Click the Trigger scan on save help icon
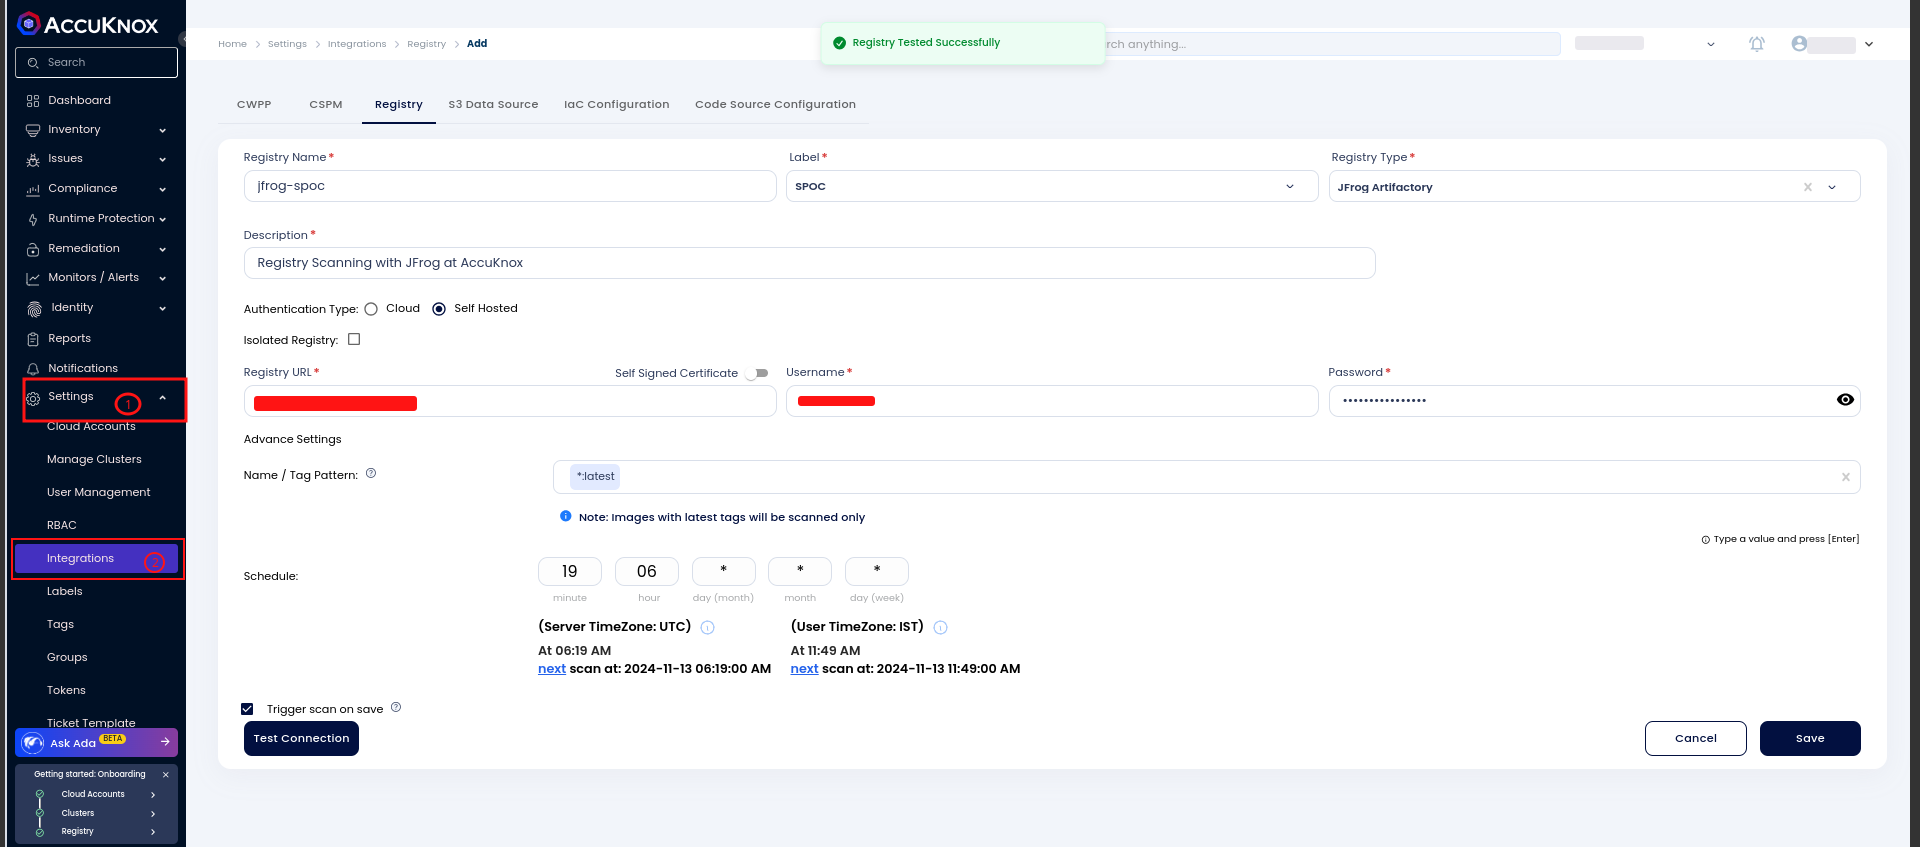Viewport: 1920px width, 847px height. point(396,708)
